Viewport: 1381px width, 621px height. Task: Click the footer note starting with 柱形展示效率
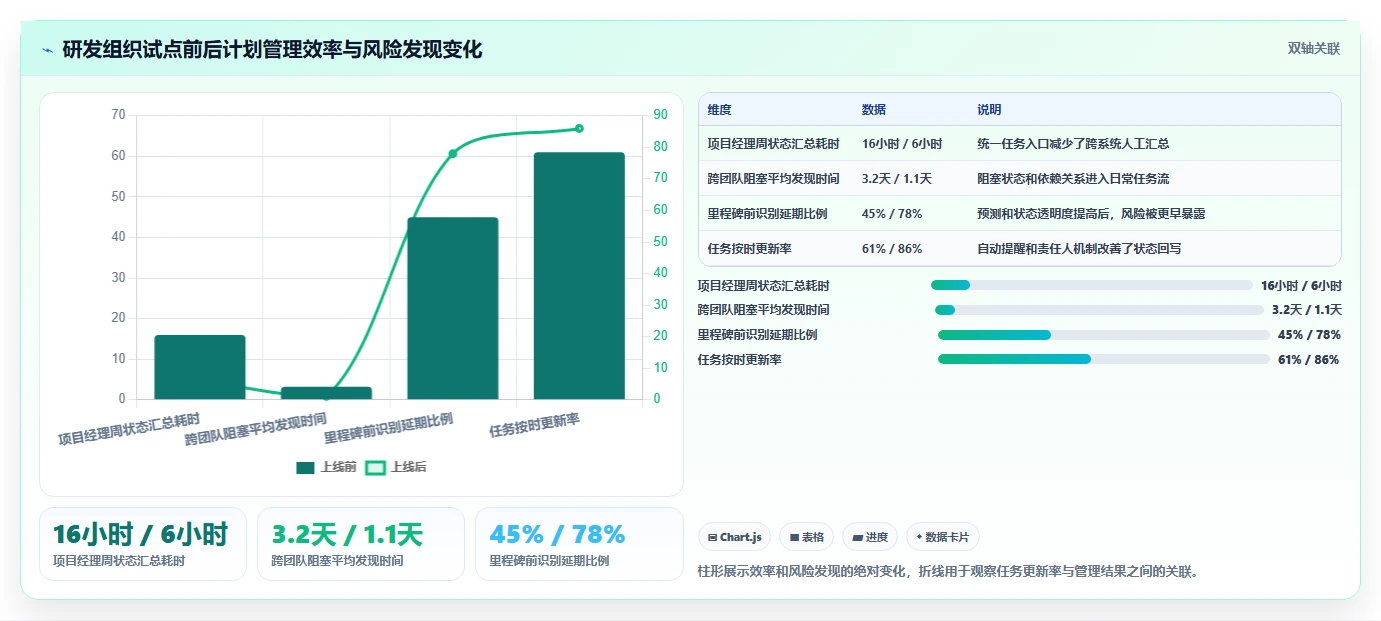click(948, 572)
